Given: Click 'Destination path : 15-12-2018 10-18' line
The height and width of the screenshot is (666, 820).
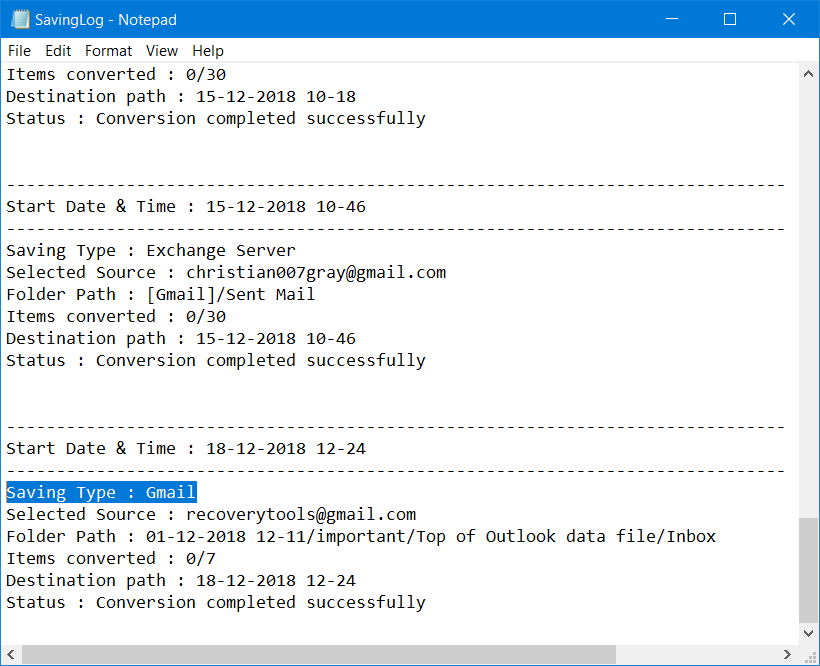Looking at the screenshot, I should pos(181,97).
